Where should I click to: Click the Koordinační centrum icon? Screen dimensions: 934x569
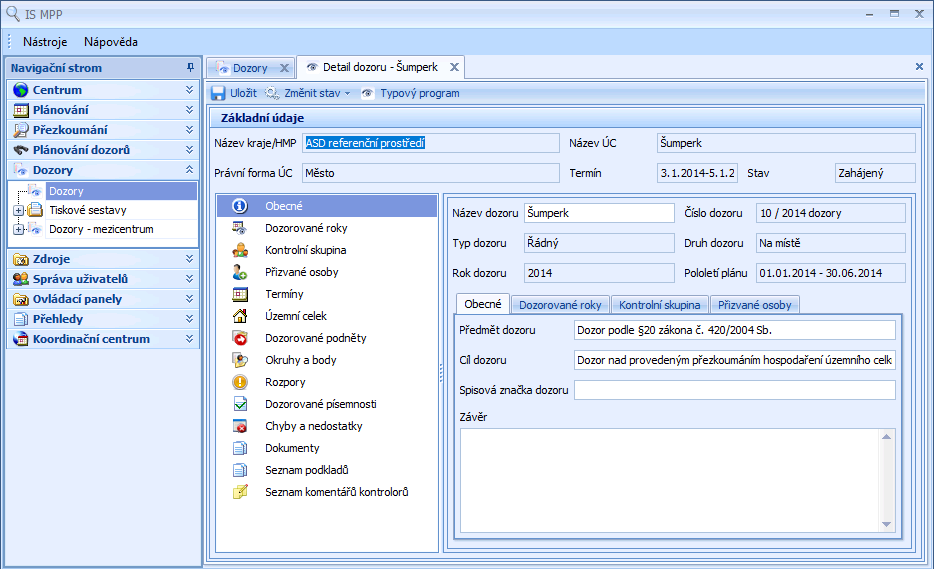pos(21,339)
